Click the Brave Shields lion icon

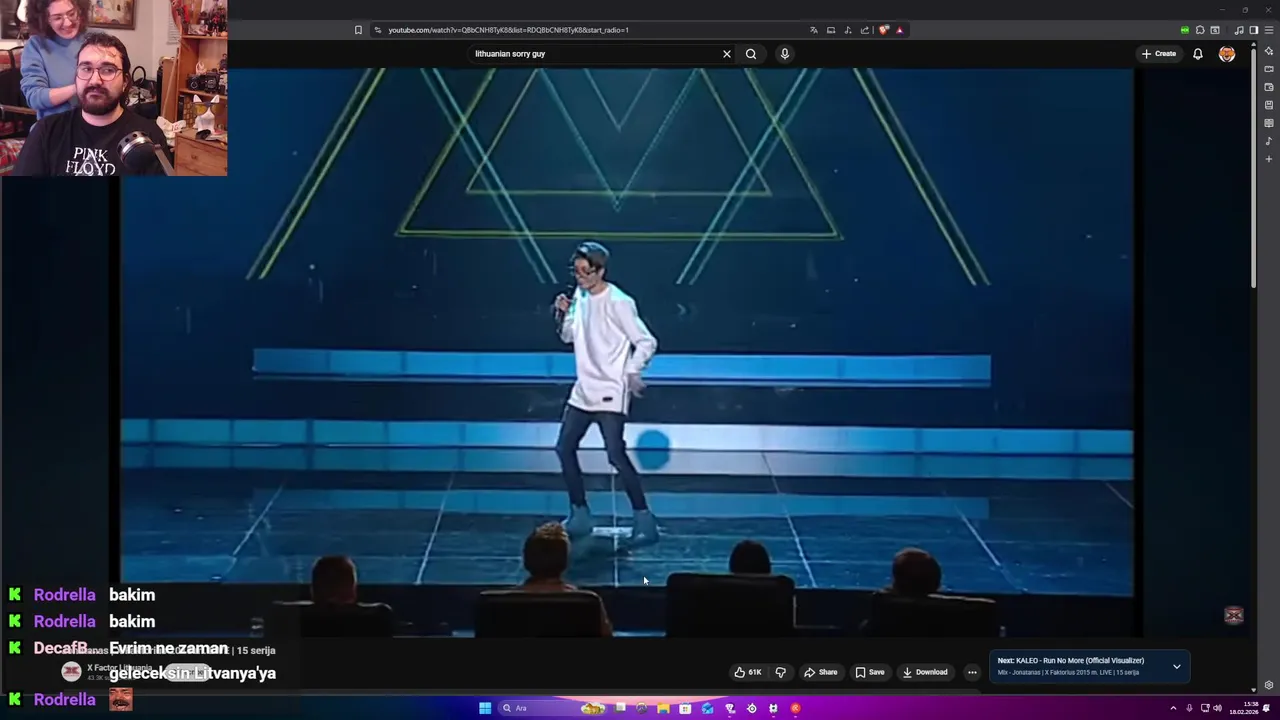coord(883,30)
